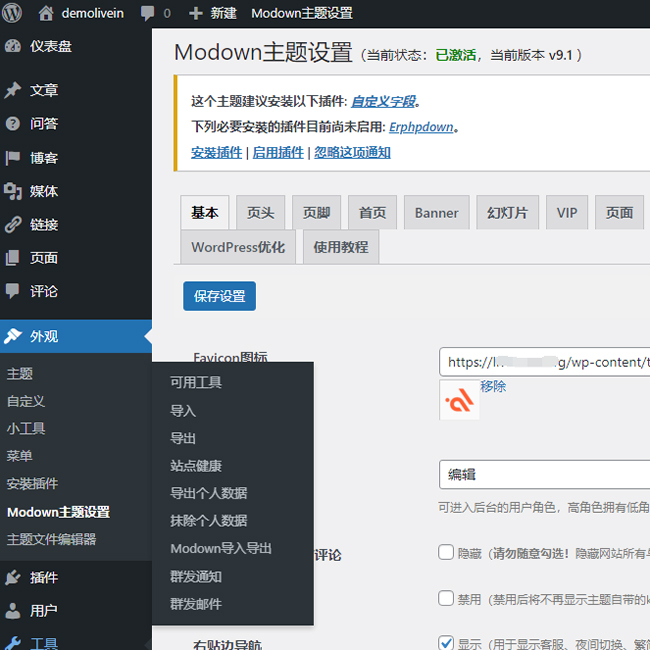Click the 问答 question mark icon
Viewport: 650px width, 650px height.
(x=13, y=123)
